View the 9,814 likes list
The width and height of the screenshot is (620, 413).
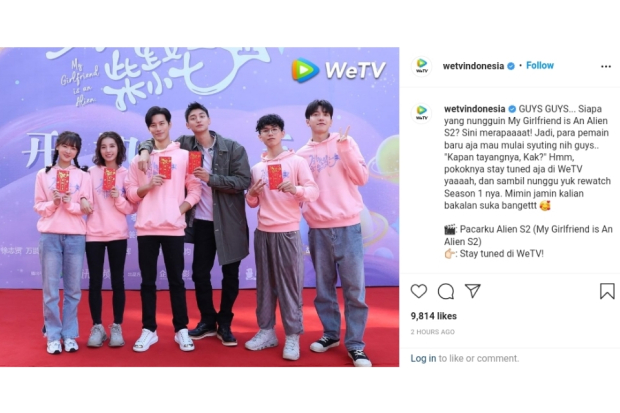(x=433, y=316)
